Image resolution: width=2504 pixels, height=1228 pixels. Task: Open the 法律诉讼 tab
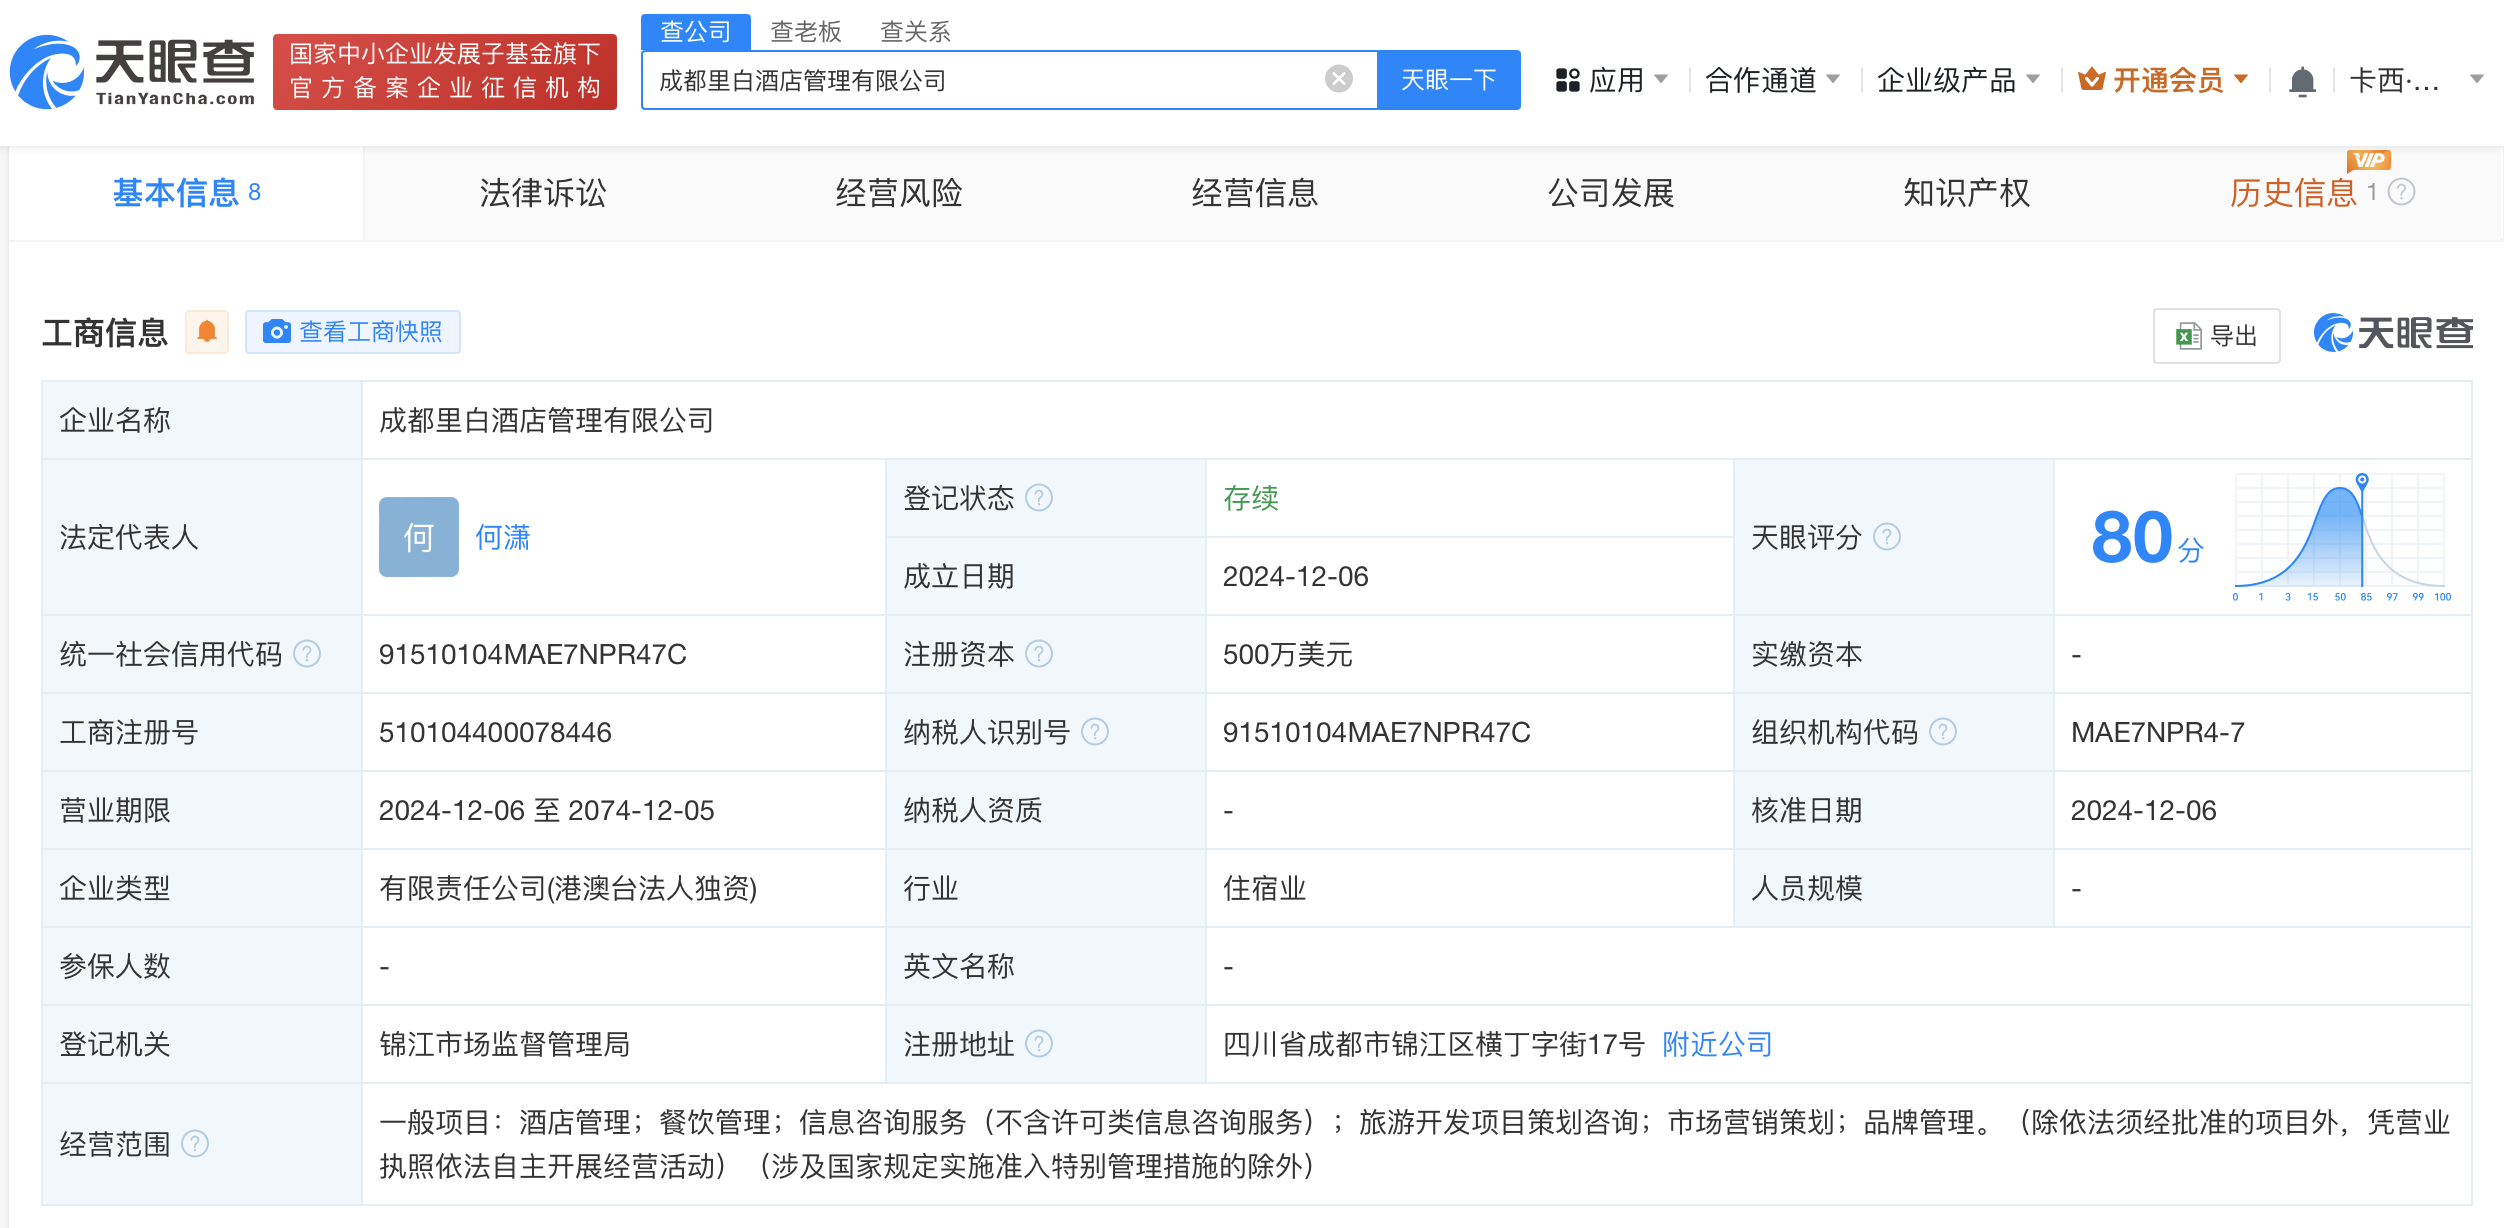coord(543,193)
